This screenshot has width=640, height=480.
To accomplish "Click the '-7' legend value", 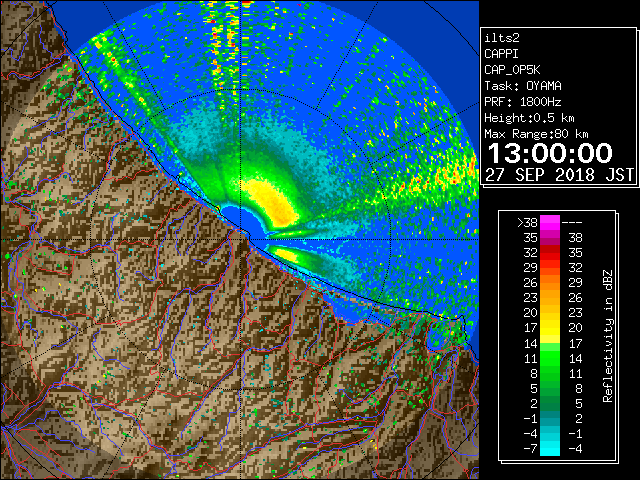I will point(530,449).
